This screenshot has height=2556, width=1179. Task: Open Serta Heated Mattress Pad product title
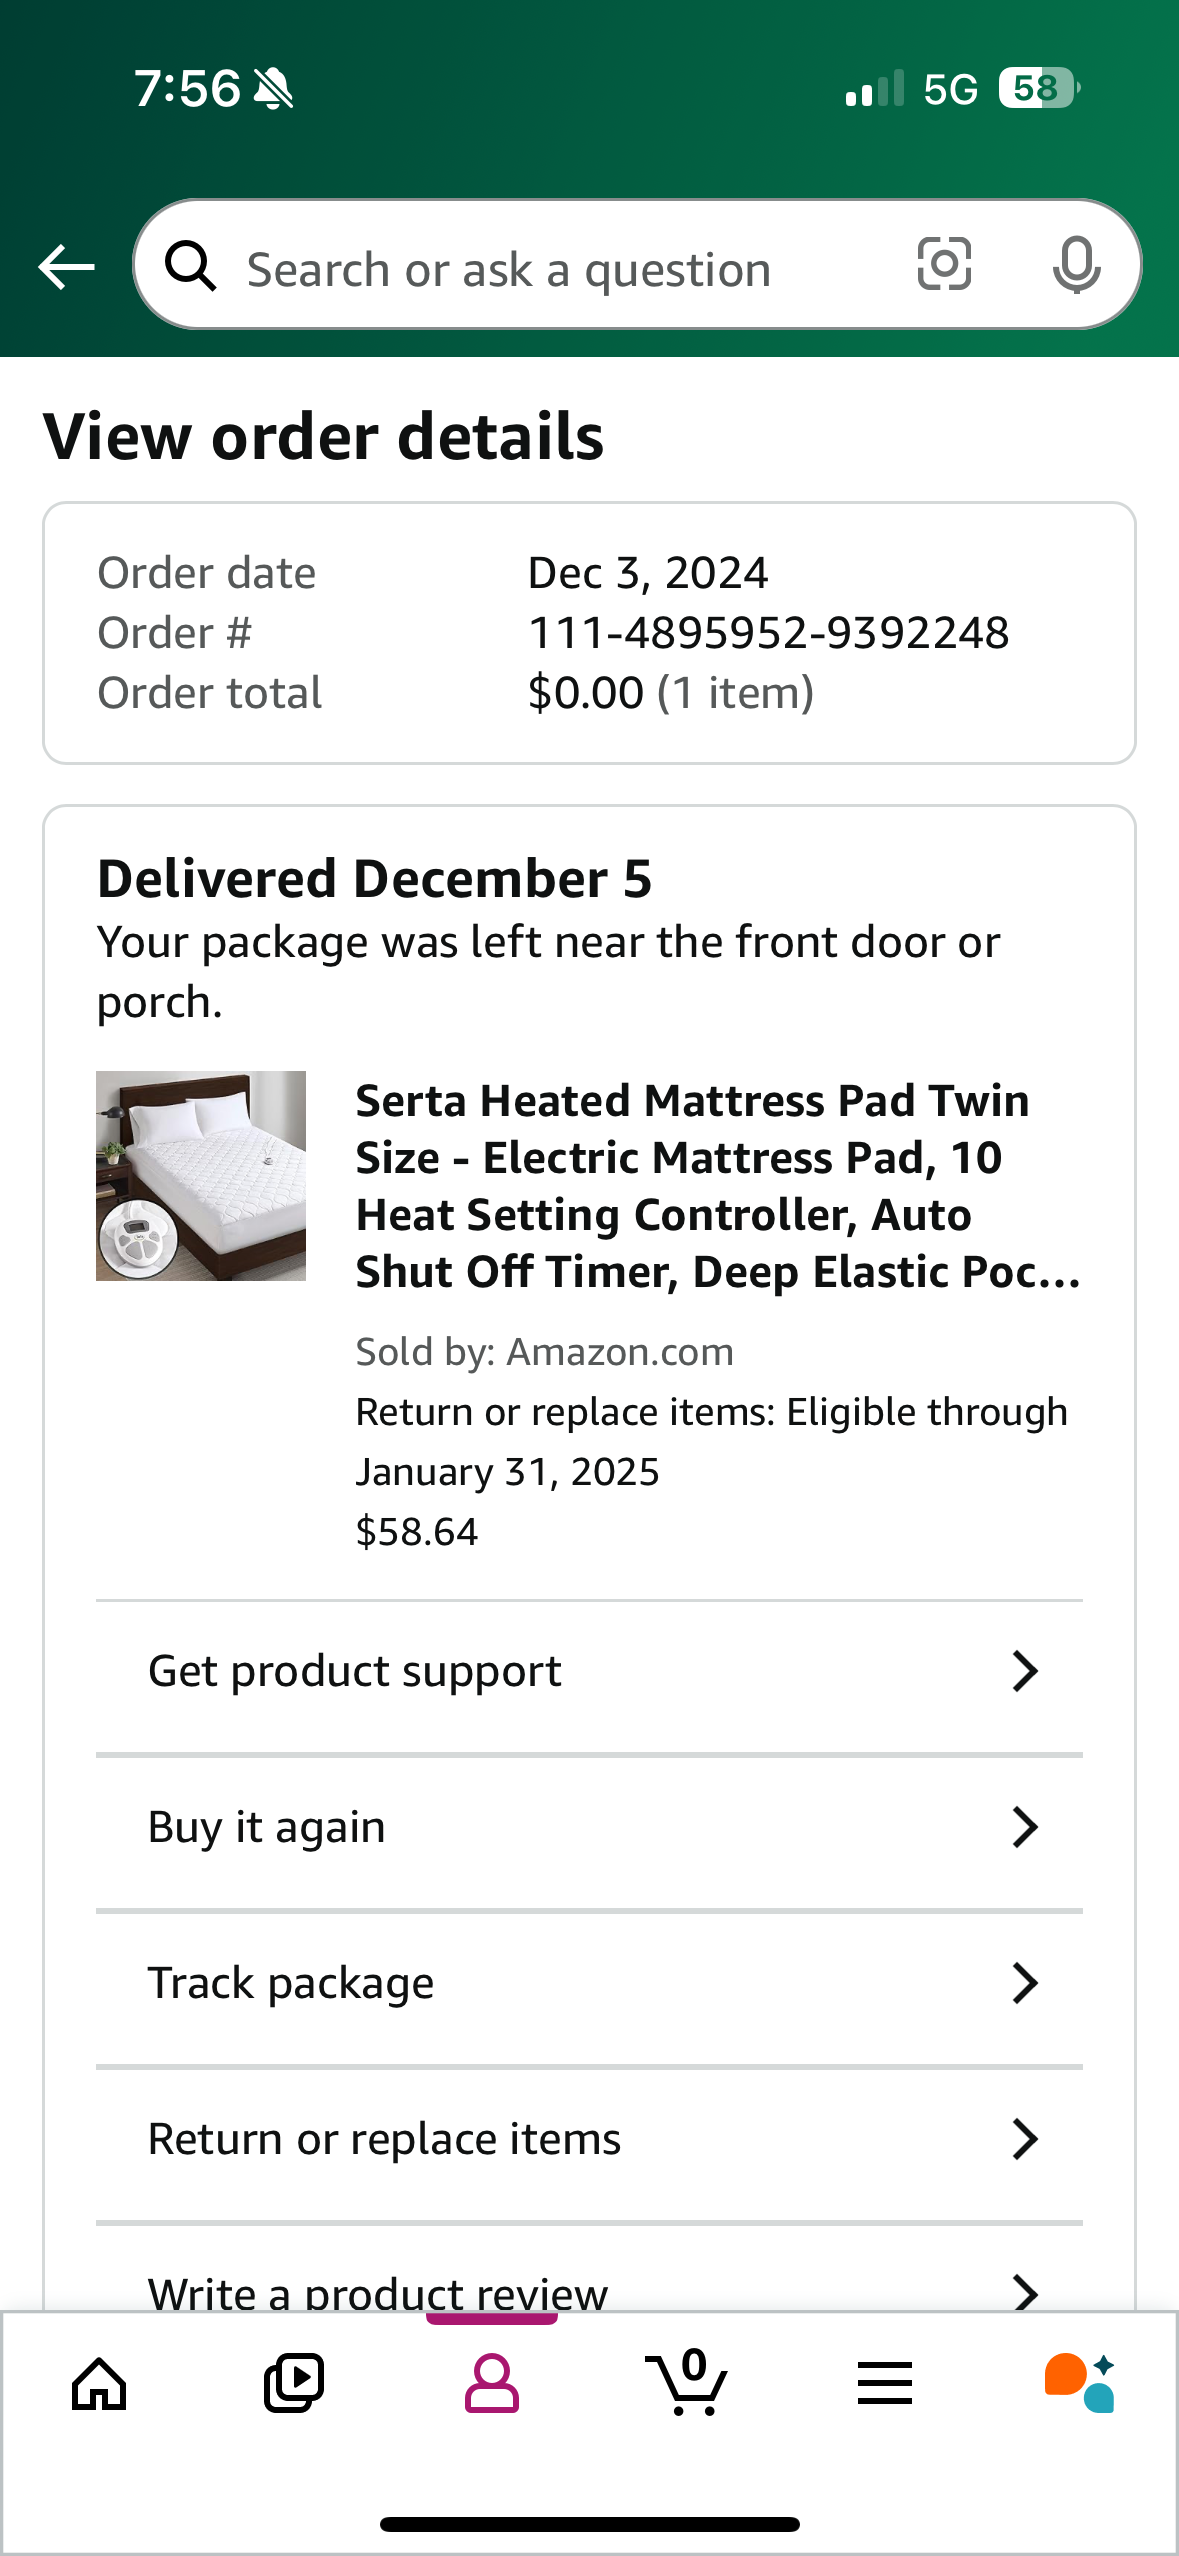point(718,1186)
